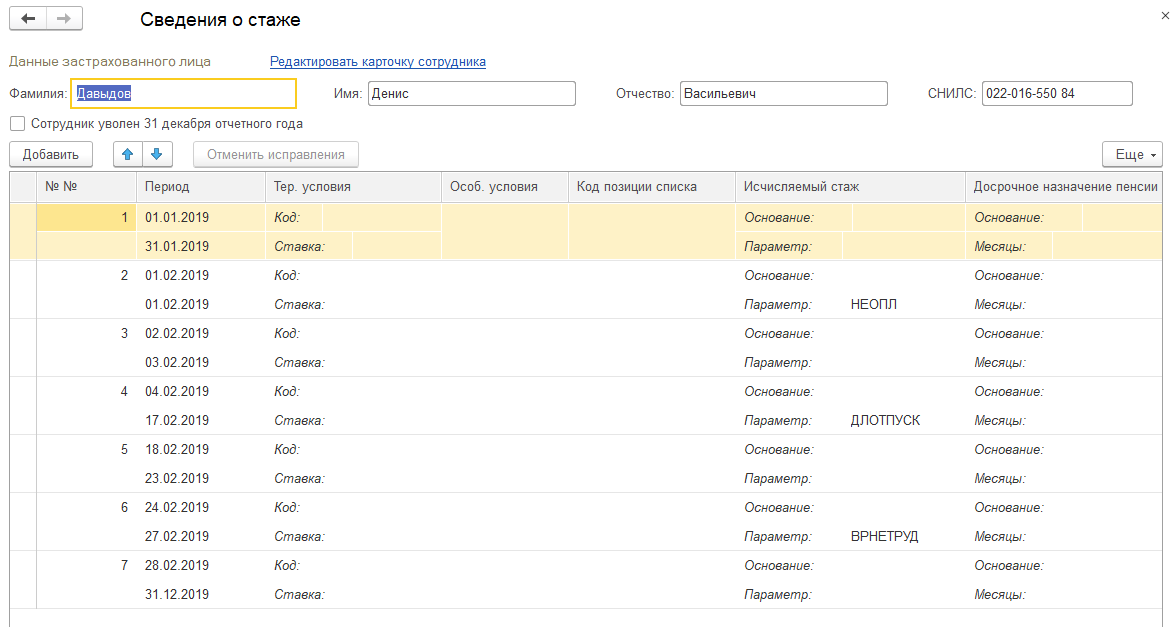Click the Добавить button
Image resolution: width=1176 pixels, height=627 pixels.
pyautogui.click(x=50, y=154)
